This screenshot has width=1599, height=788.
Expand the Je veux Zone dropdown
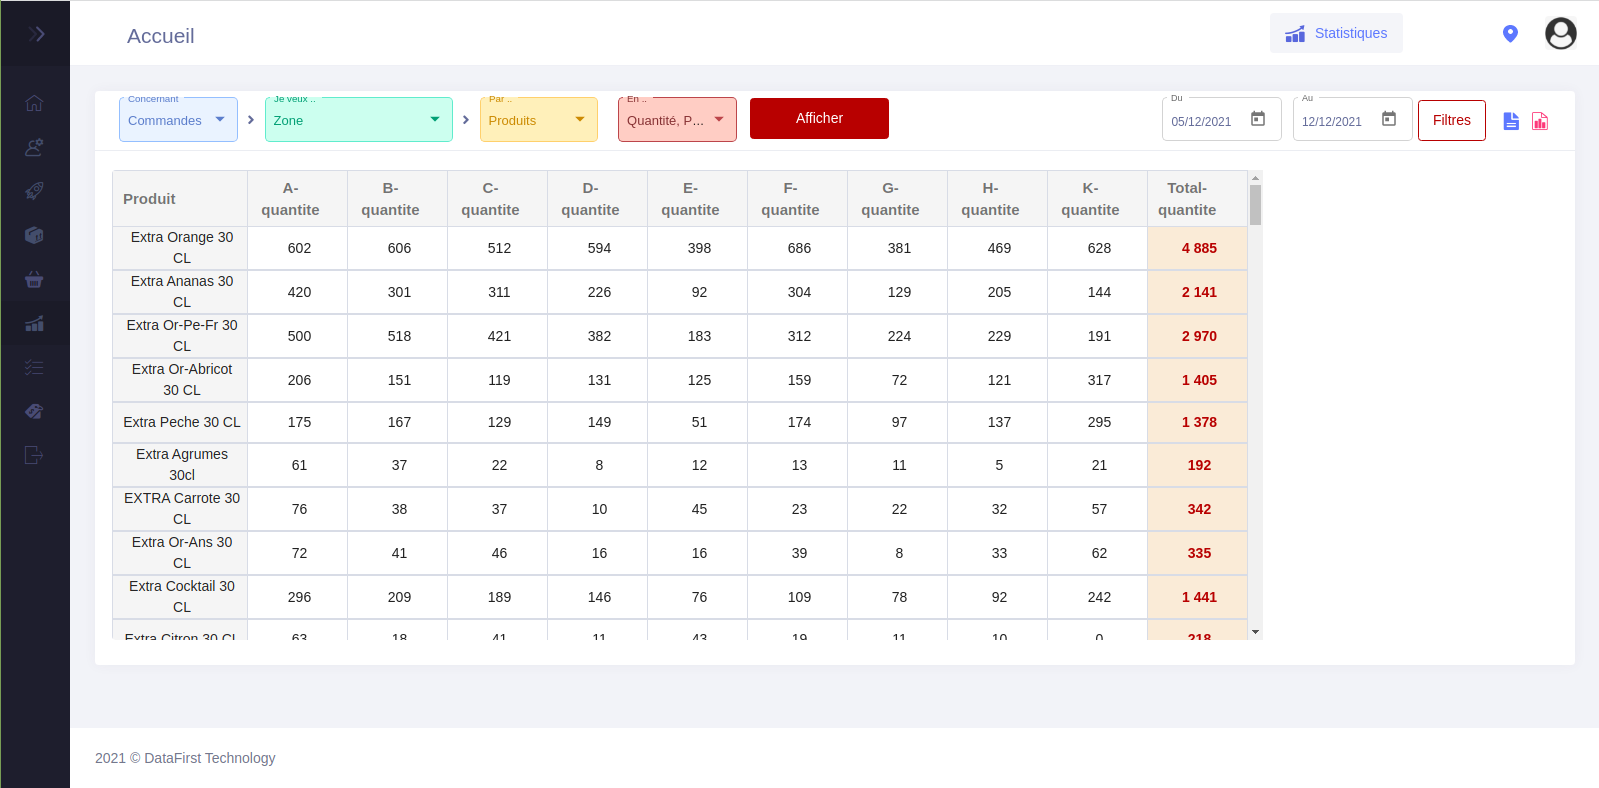pos(358,120)
